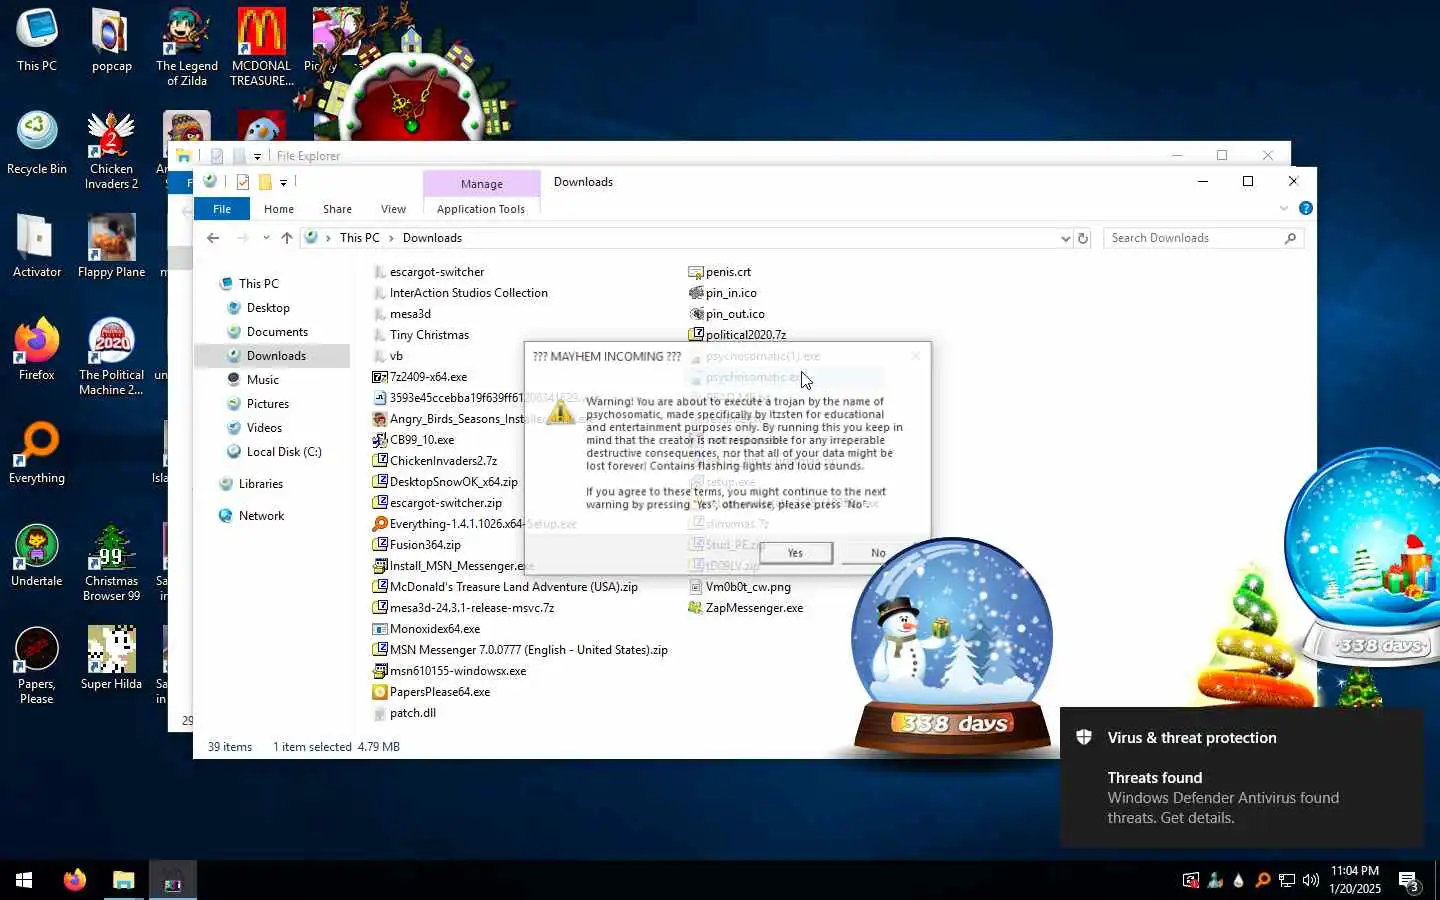Select PapersPlease64.exe in the file list
This screenshot has width=1440, height=900.
[x=440, y=692]
